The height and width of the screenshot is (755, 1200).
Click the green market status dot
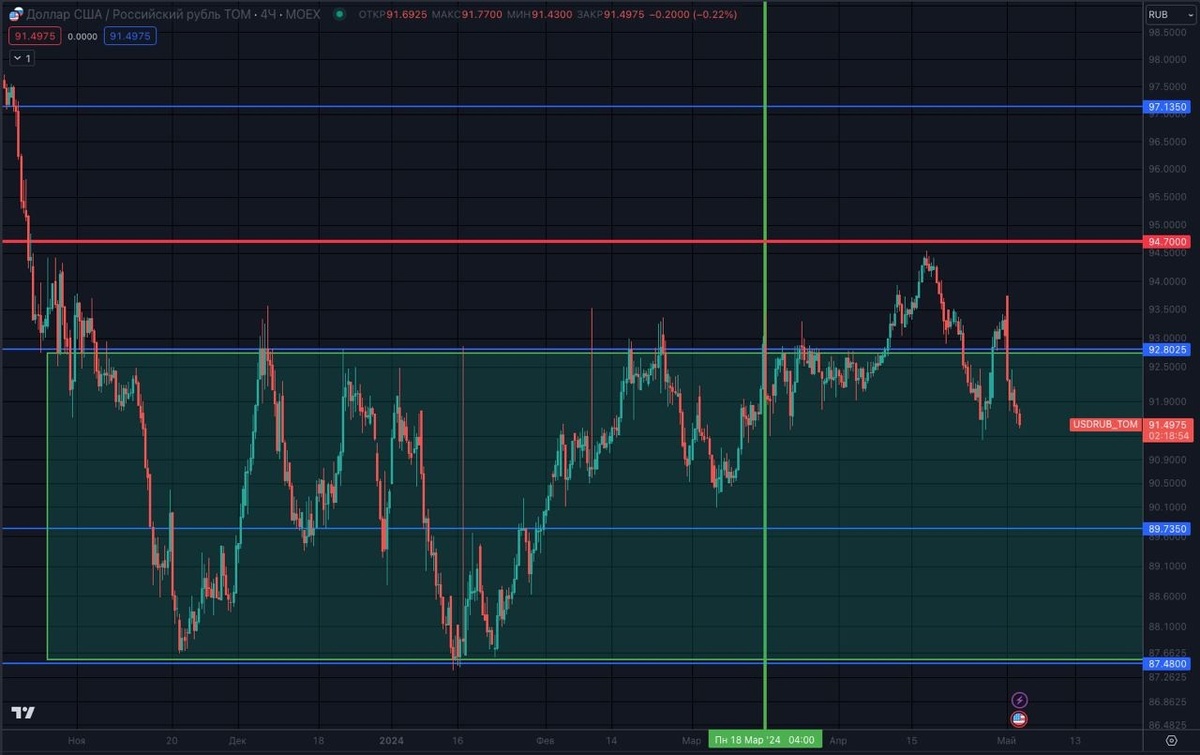(341, 14)
